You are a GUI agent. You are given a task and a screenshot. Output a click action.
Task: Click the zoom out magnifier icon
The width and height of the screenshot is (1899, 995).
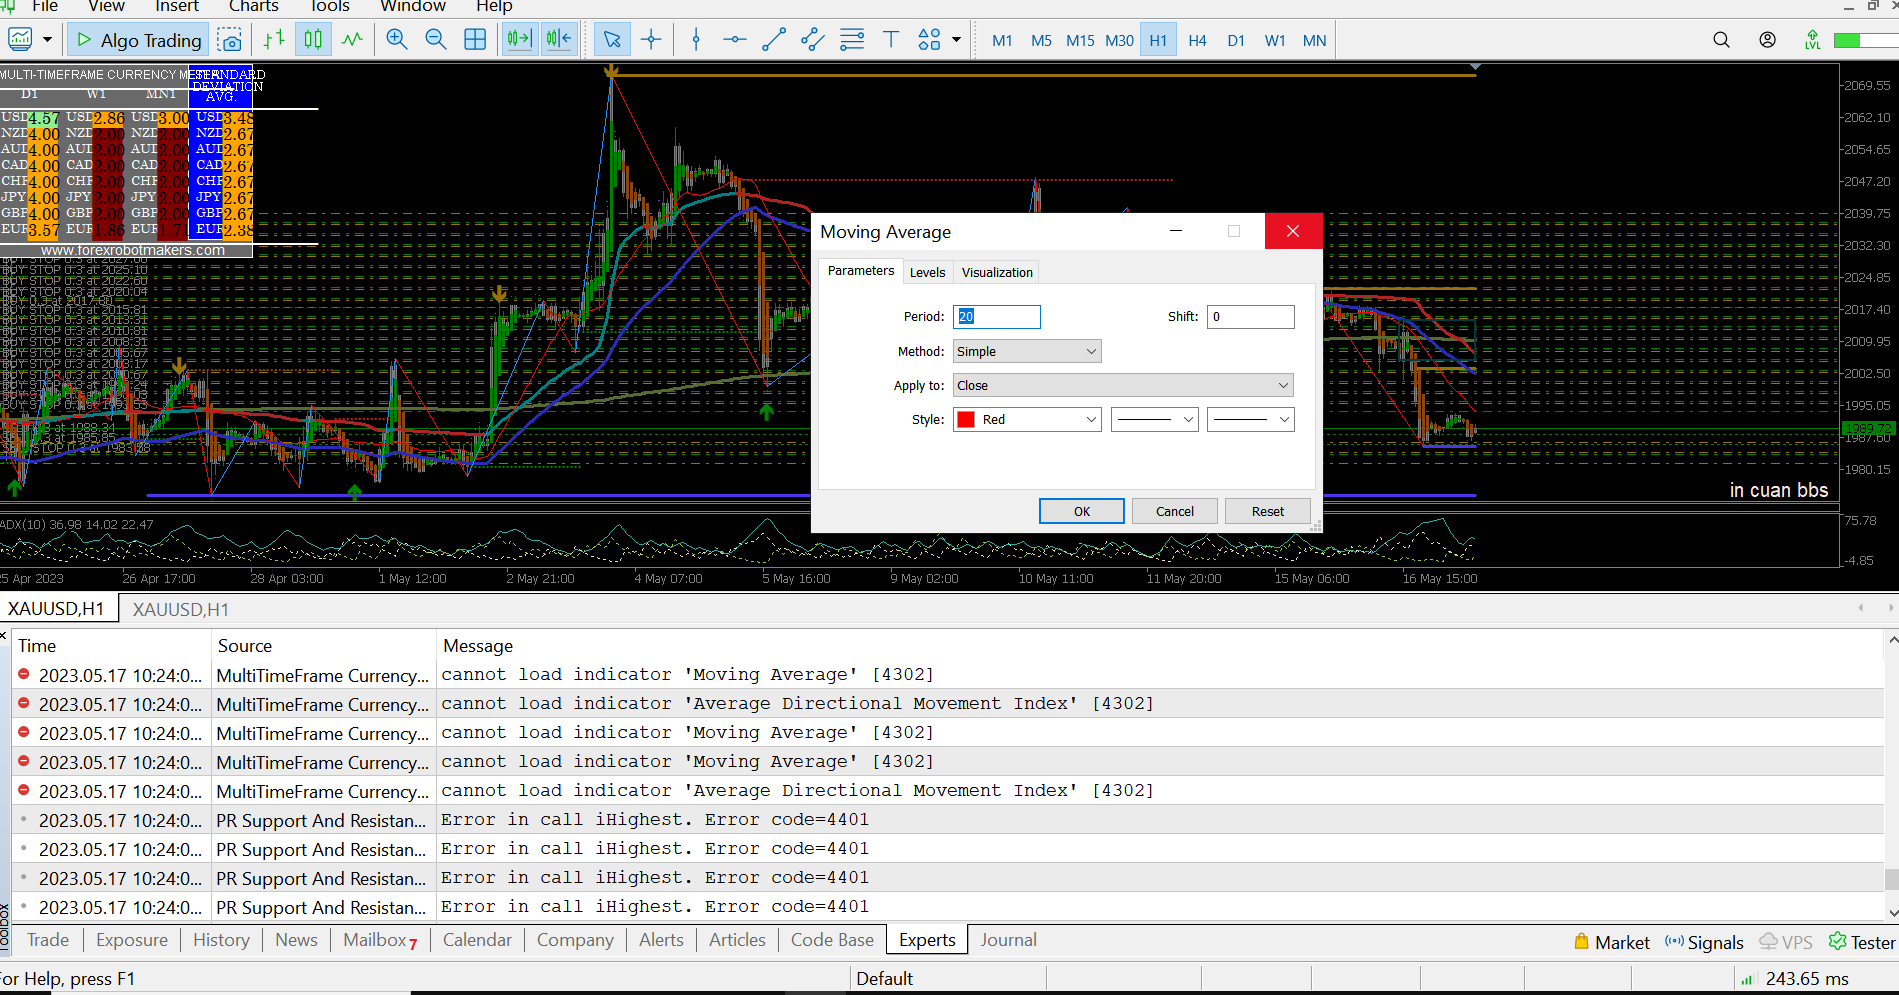(x=436, y=40)
